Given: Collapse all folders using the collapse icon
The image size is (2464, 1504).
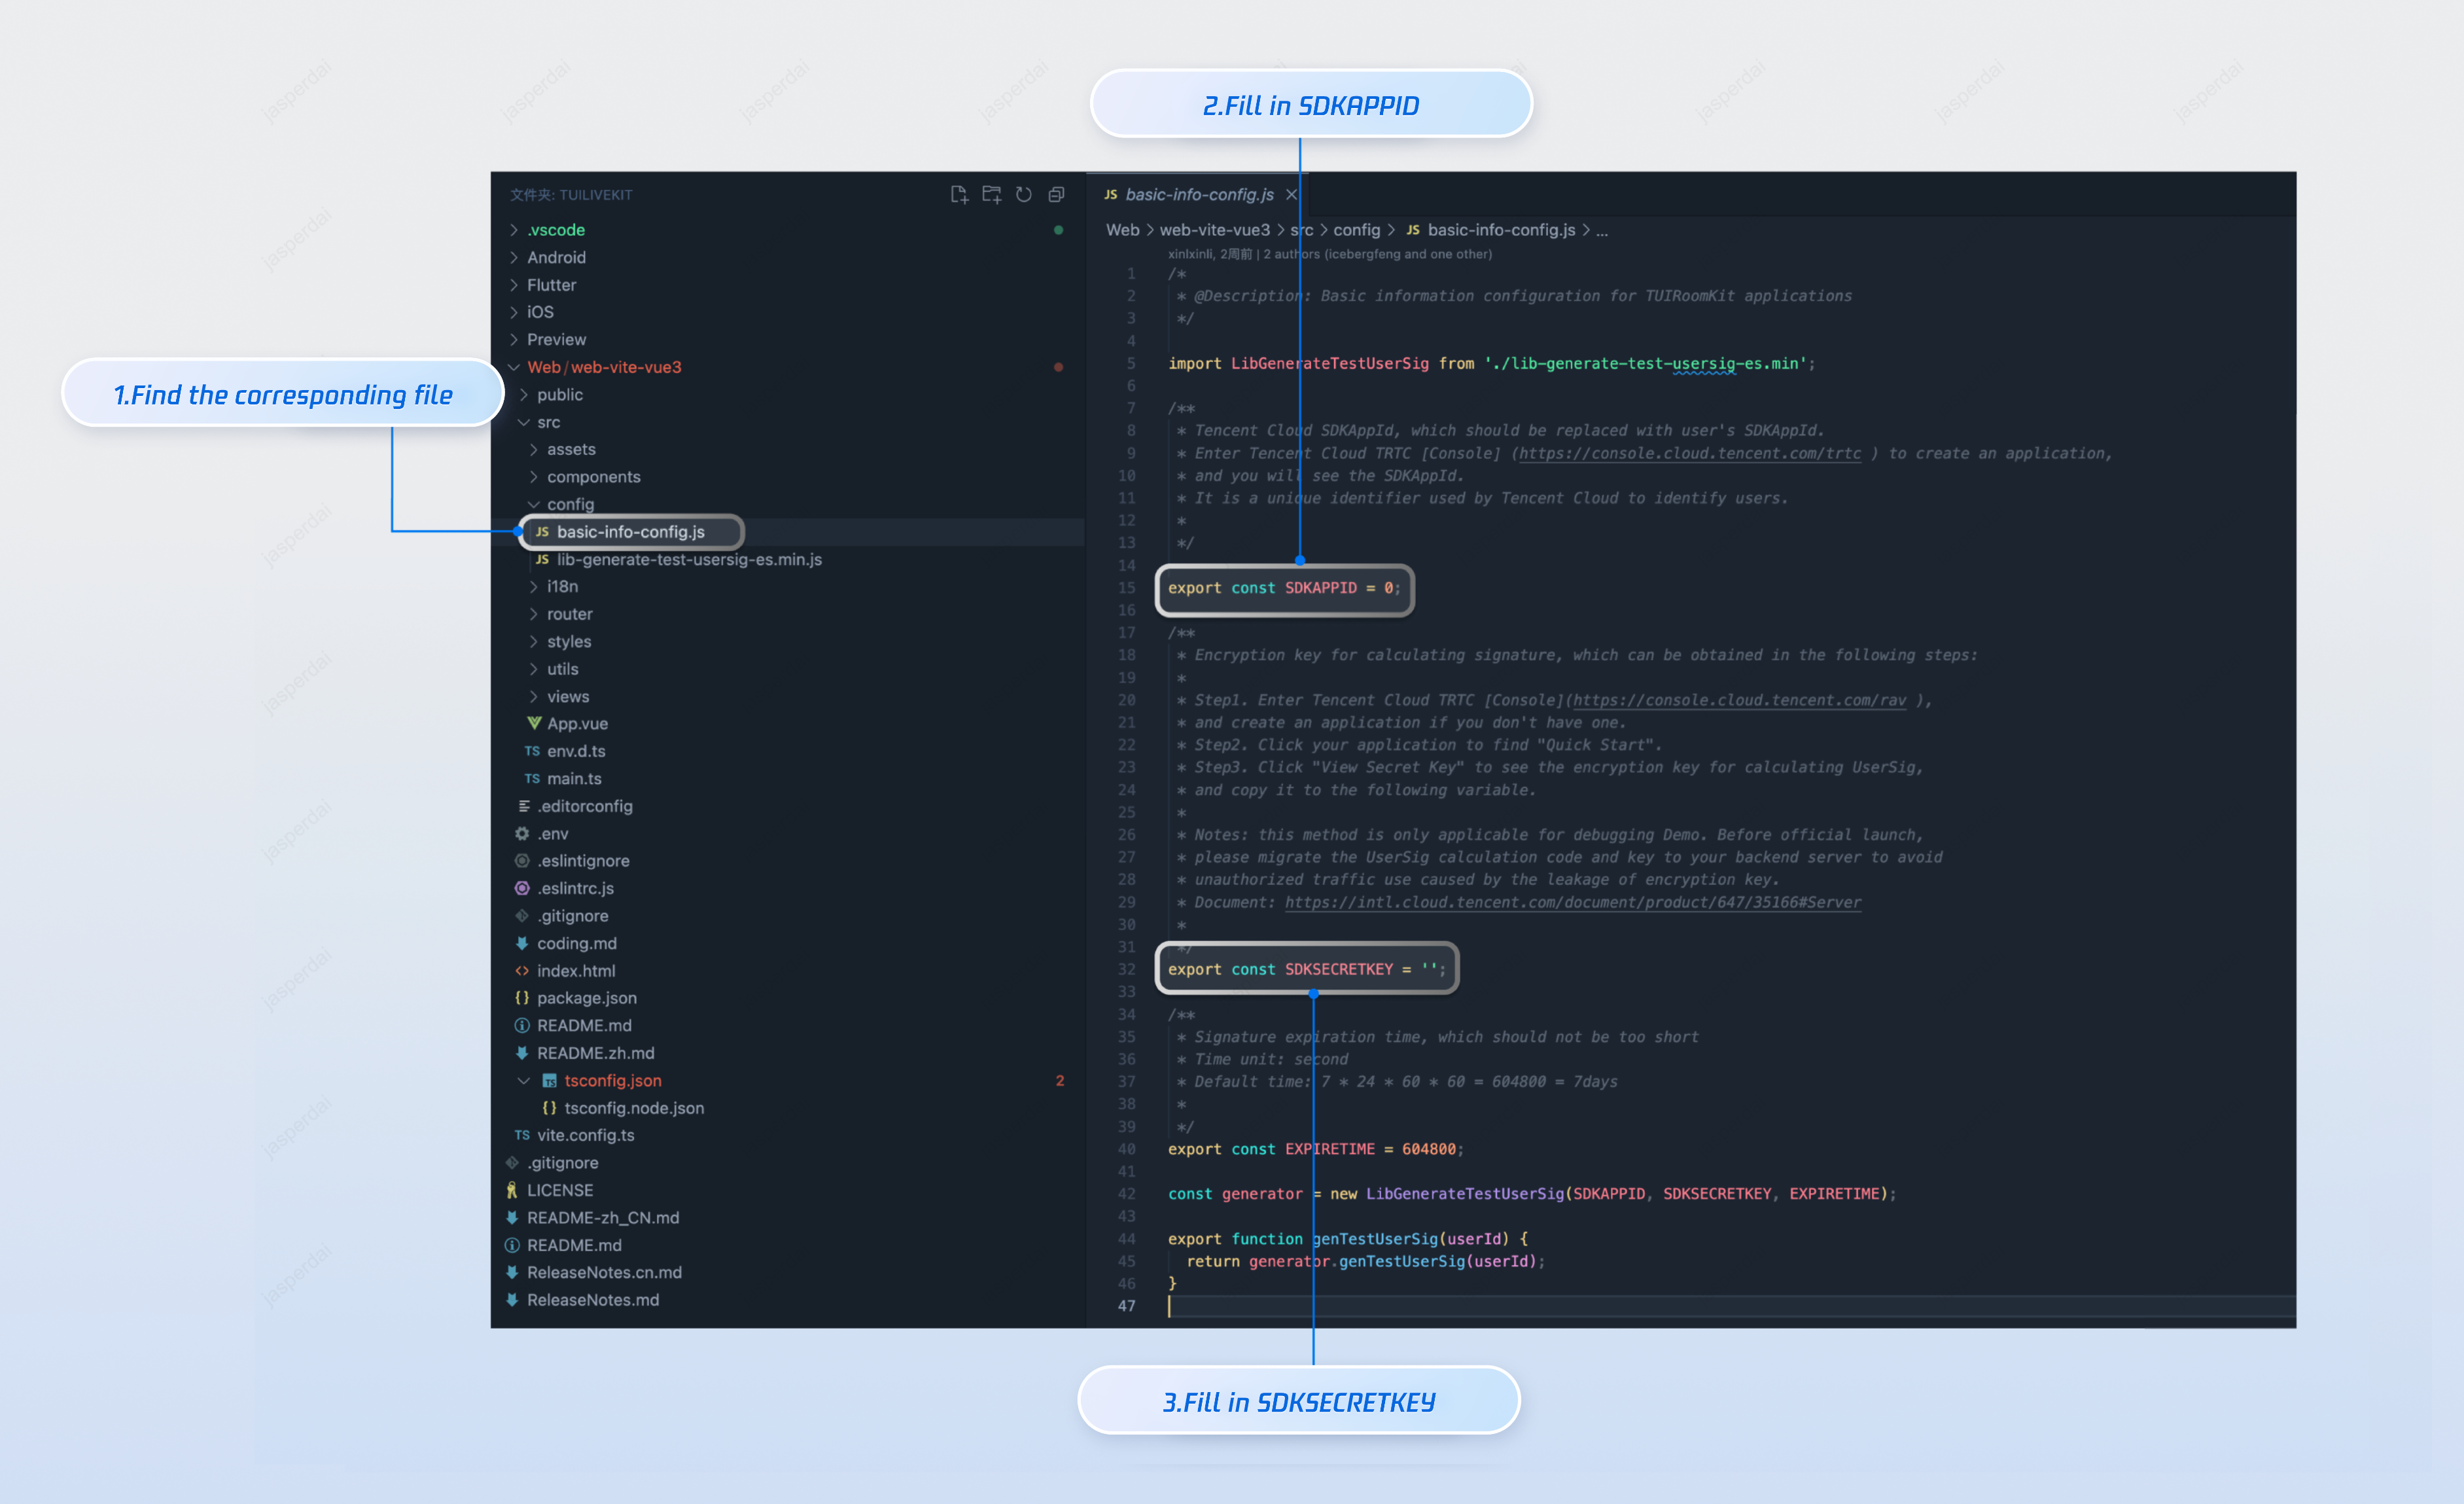Looking at the screenshot, I should pyautogui.click(x=1056, y=194).
